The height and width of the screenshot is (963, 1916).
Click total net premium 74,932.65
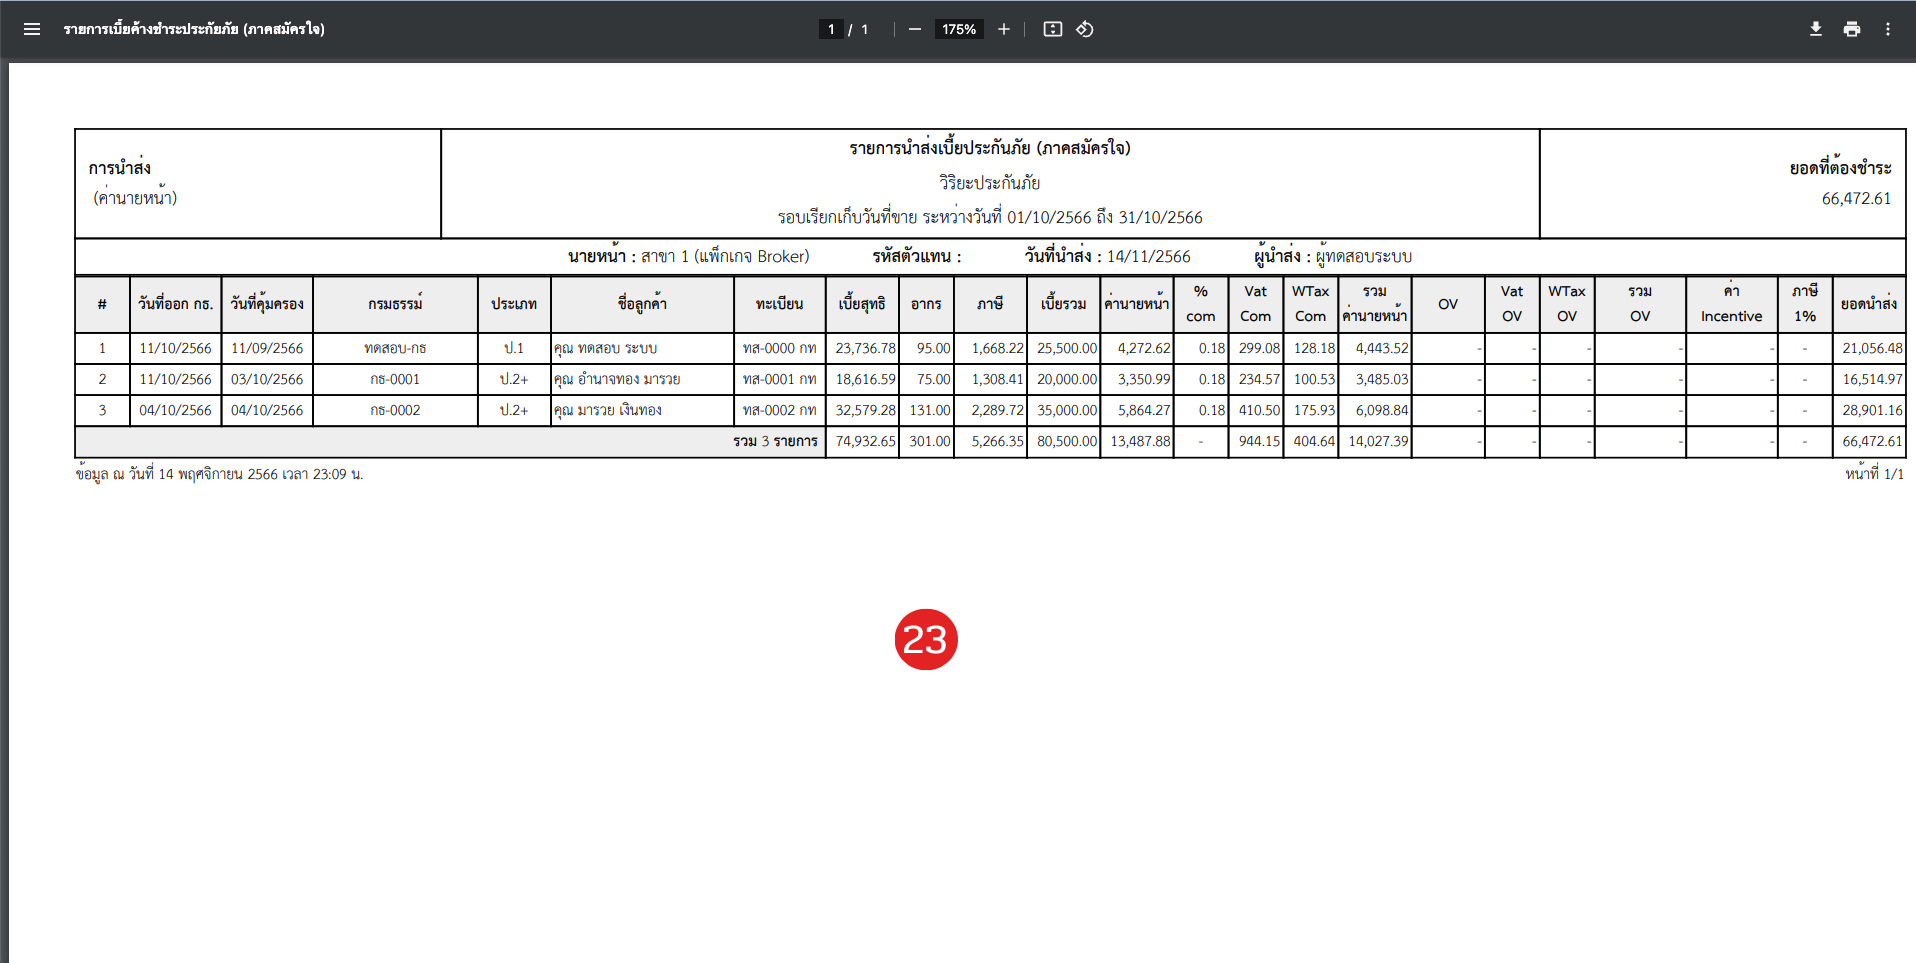[865, 441]
